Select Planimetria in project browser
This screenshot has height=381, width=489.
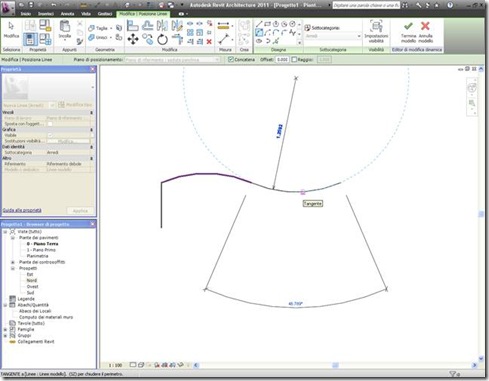tap(37, 256)
